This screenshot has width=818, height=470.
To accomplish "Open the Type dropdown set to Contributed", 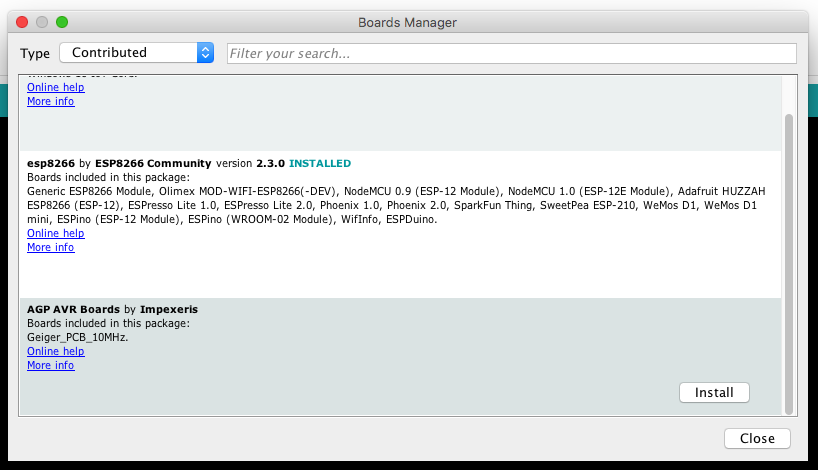I will pyautogui.click(x=137, y=53).
